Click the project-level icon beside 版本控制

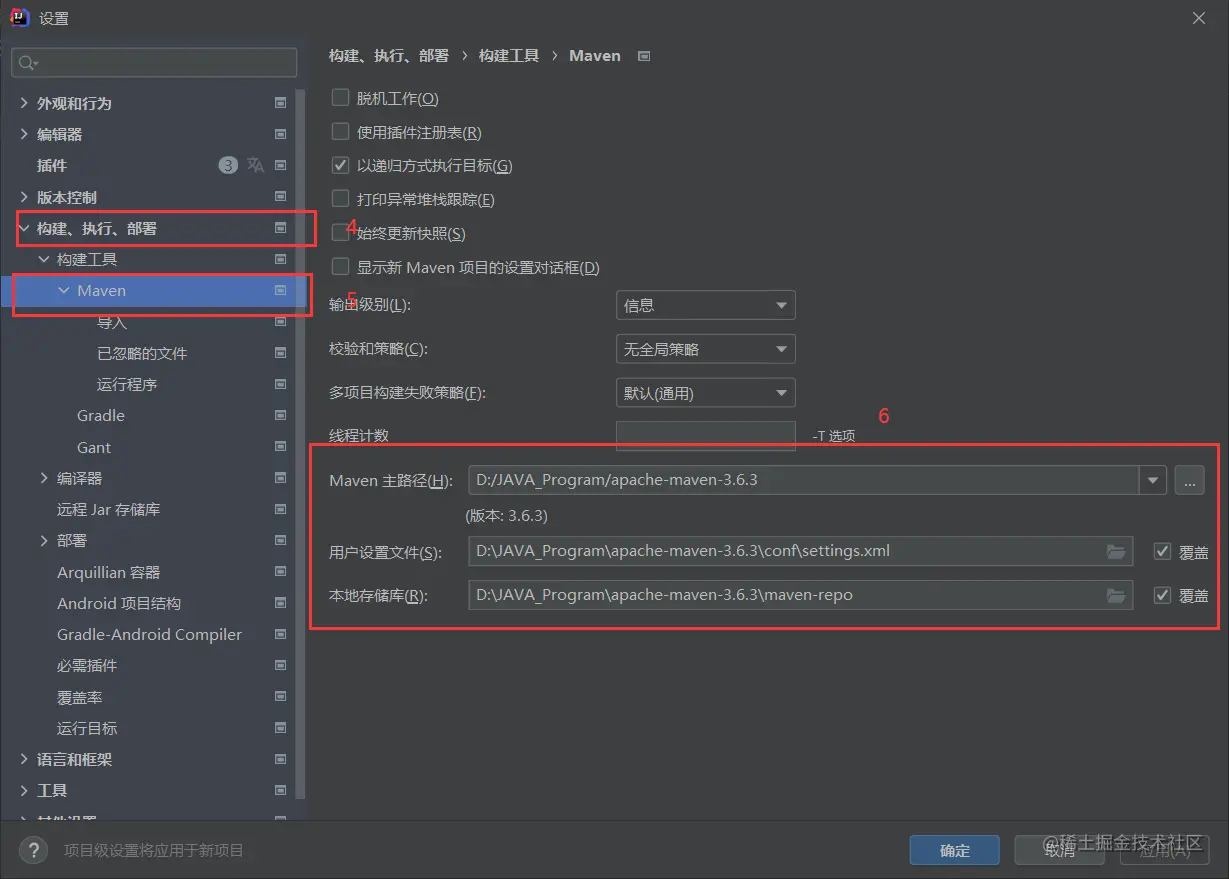(281, 197)
